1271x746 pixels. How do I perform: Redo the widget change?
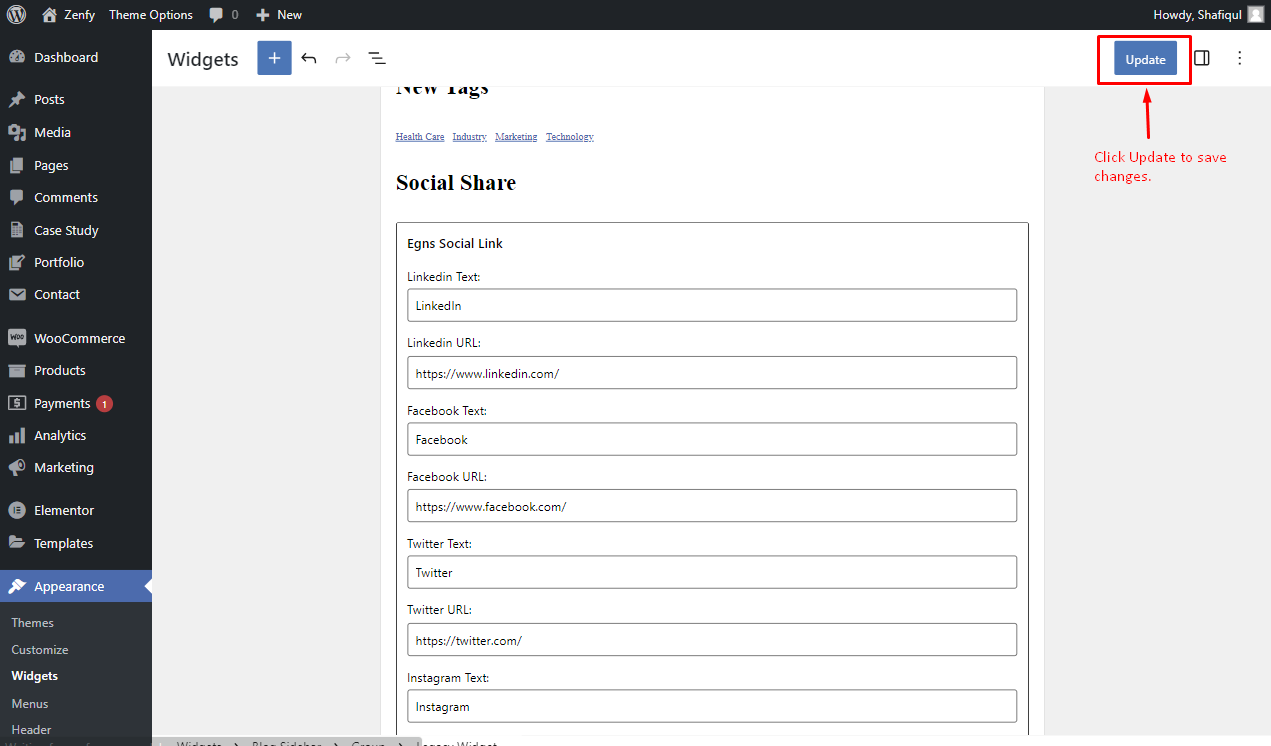coord(343,58)
